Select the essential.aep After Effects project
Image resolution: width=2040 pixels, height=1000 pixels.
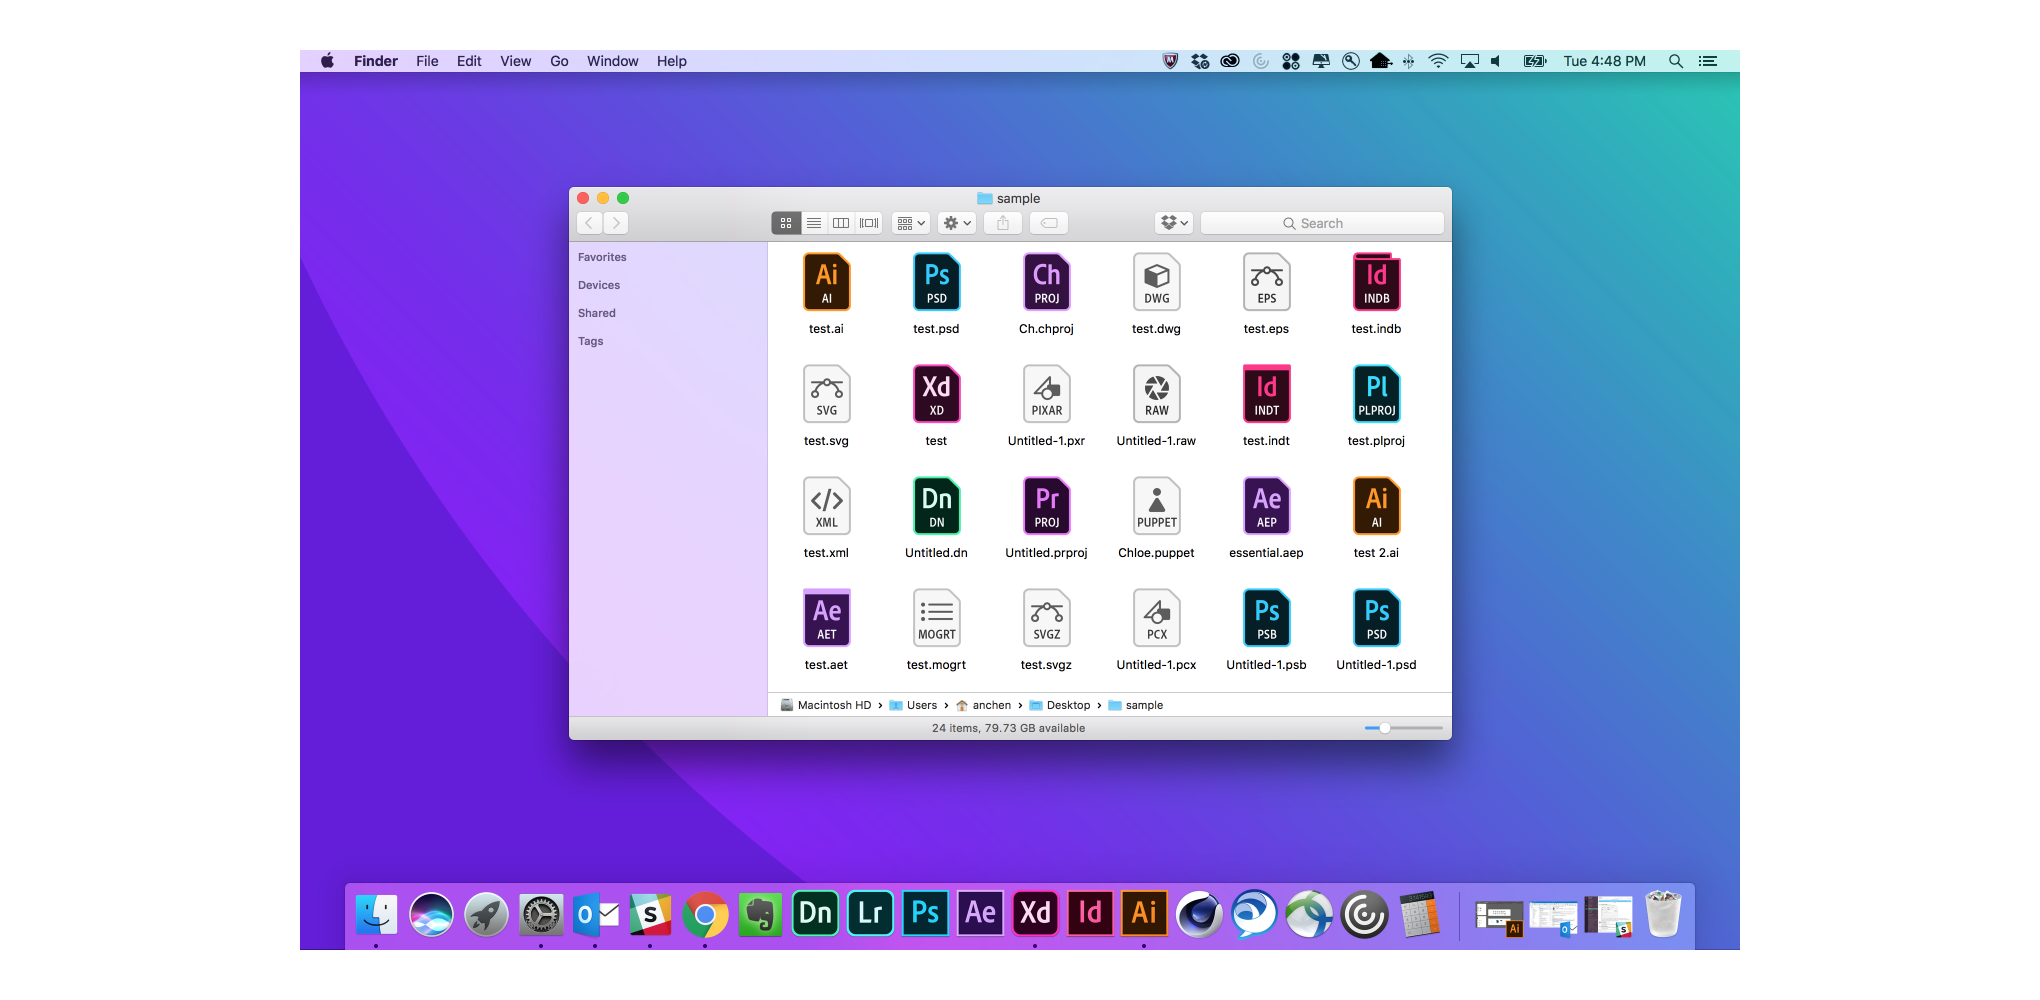1266,506
